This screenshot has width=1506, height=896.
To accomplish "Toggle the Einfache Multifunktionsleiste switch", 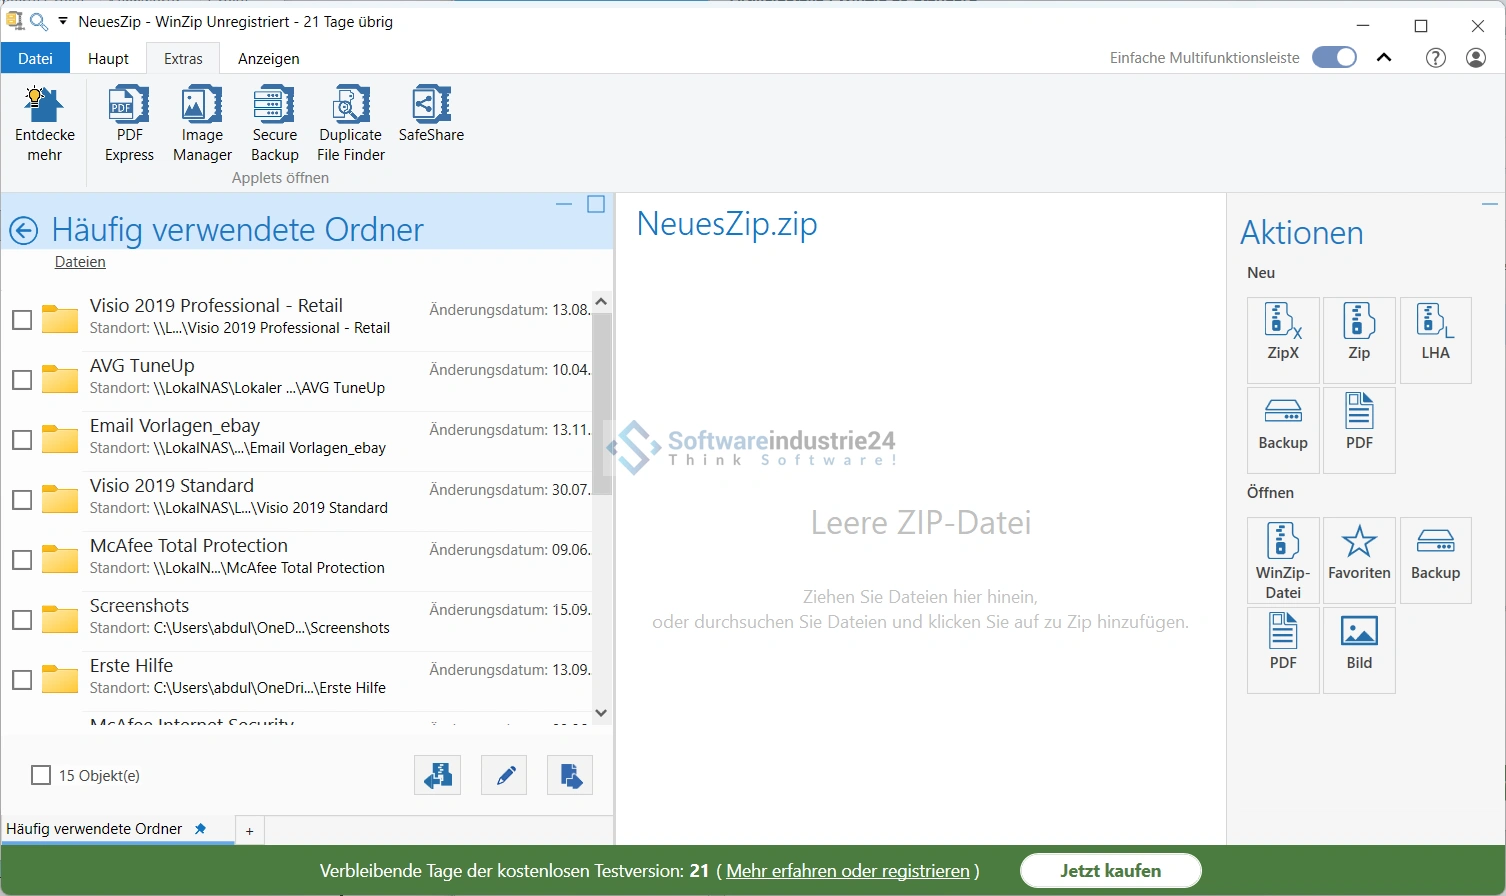I will [1334, 58].
